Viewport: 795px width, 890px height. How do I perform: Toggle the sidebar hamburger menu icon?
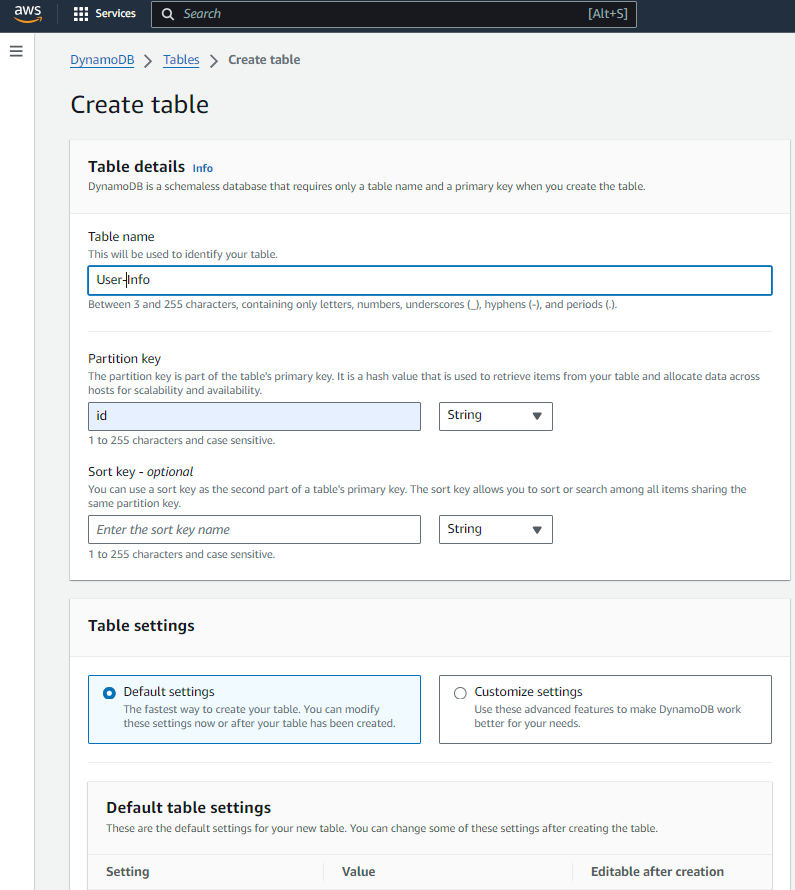[x=16, y=50]
